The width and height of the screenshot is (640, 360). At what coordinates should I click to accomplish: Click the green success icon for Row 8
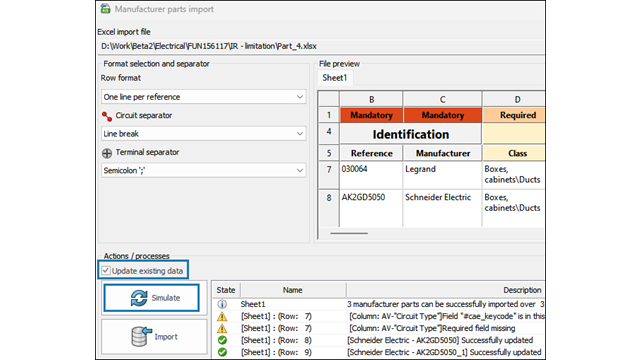222,340
